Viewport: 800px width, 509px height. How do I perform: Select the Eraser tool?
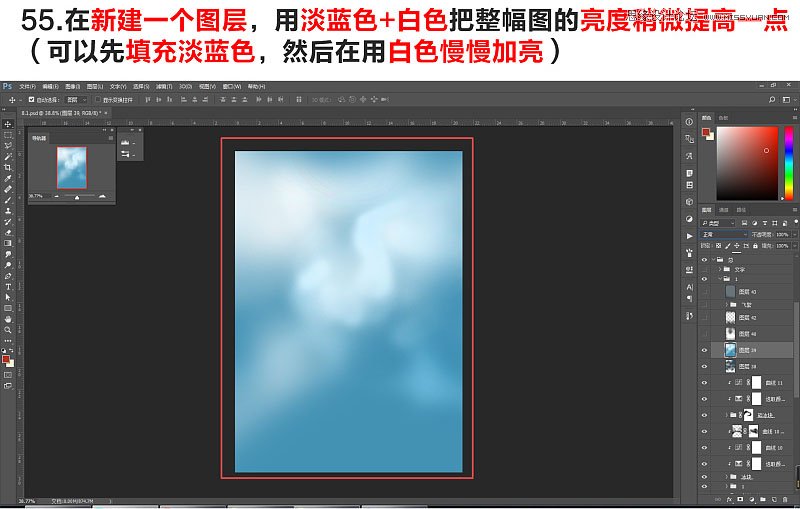tap(8, 233)
